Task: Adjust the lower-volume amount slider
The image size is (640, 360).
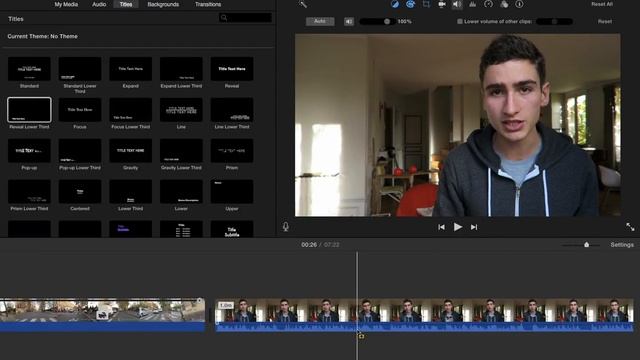Action: coord(554,22)
